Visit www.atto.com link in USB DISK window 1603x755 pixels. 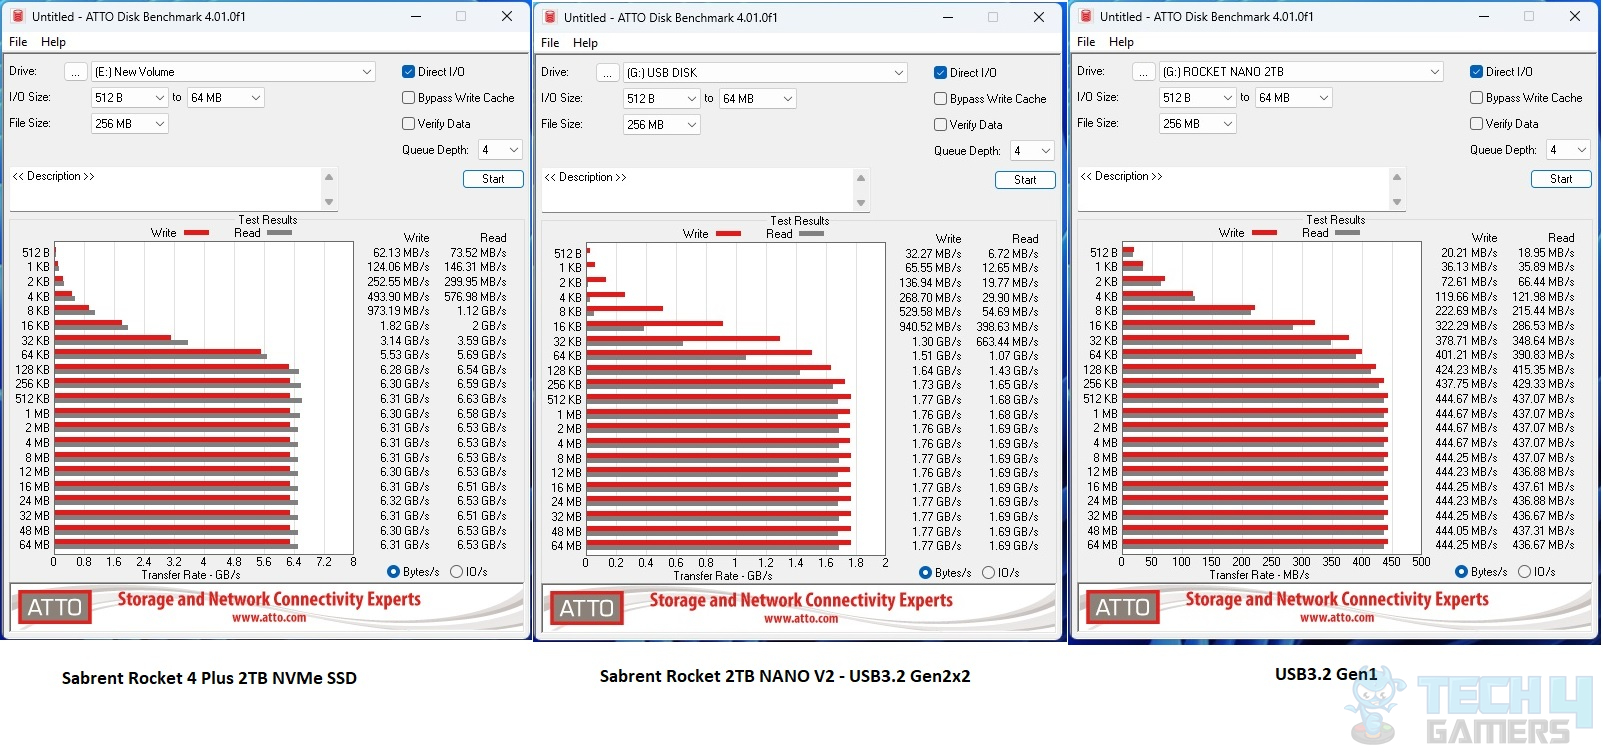801,619
